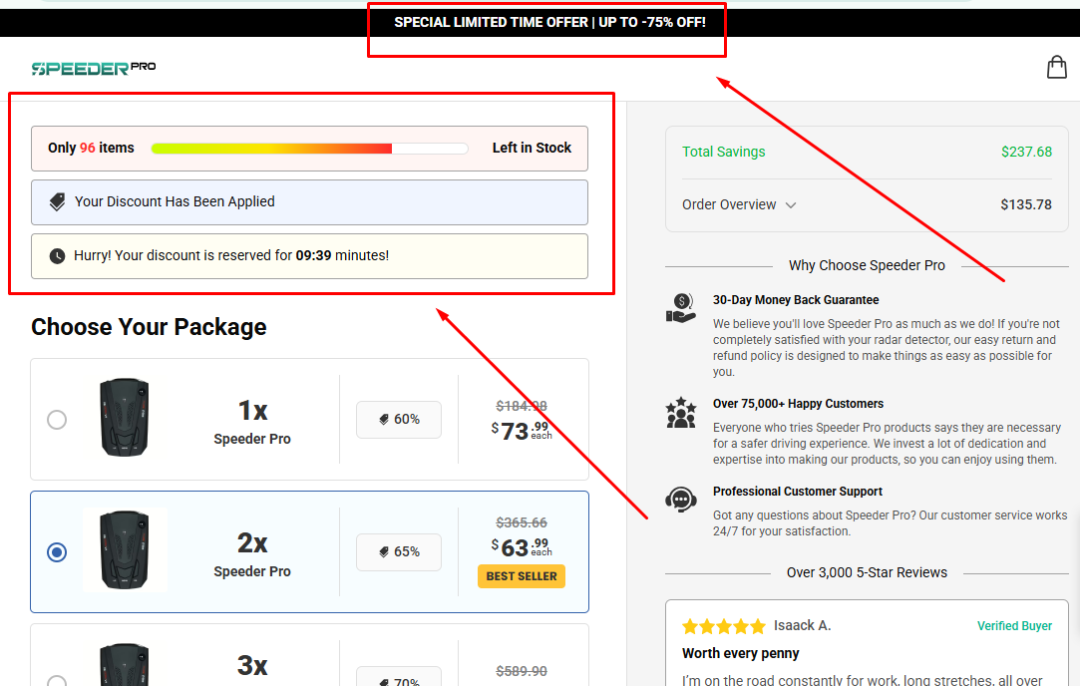The height and width of the screenshot is (686, 1080).
Task: Click the "Over 75,000+ Happy Customers" heading
Action: (x=798, y=404)
